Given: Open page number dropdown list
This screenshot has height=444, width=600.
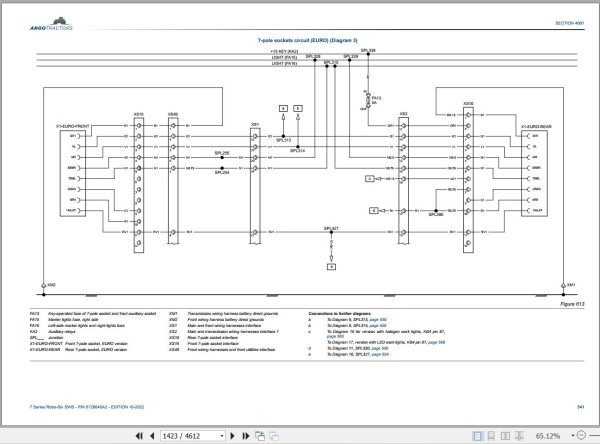Looking at the screenshot, I should (222, 436).
